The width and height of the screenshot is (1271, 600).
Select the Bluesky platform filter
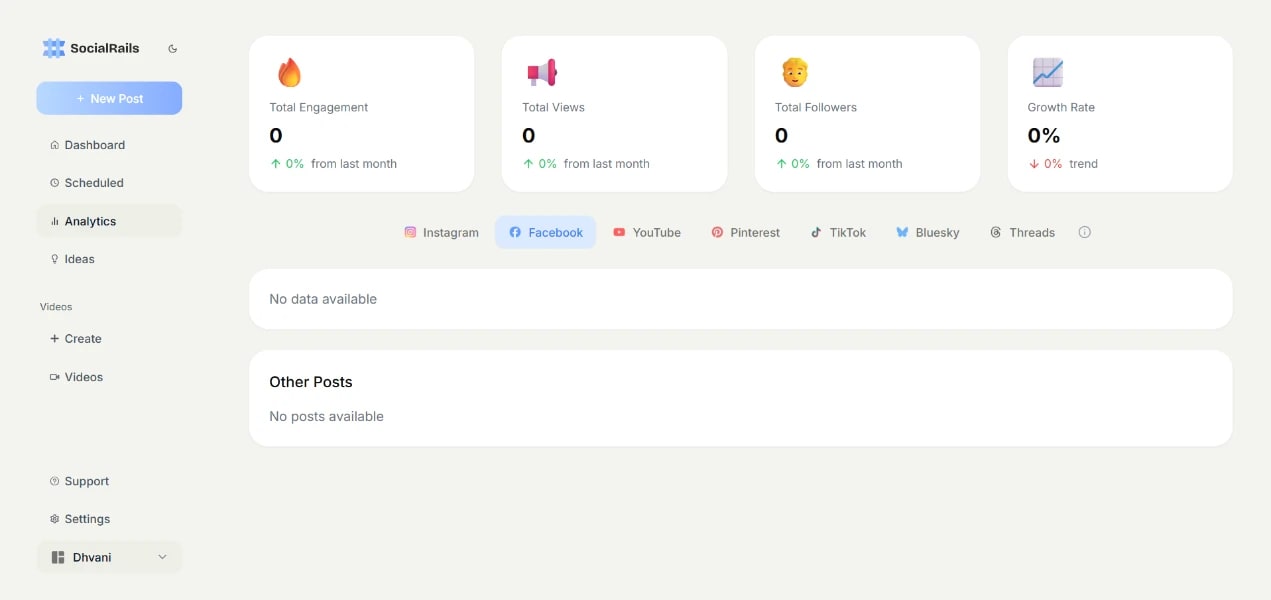(x=928, y=232)
